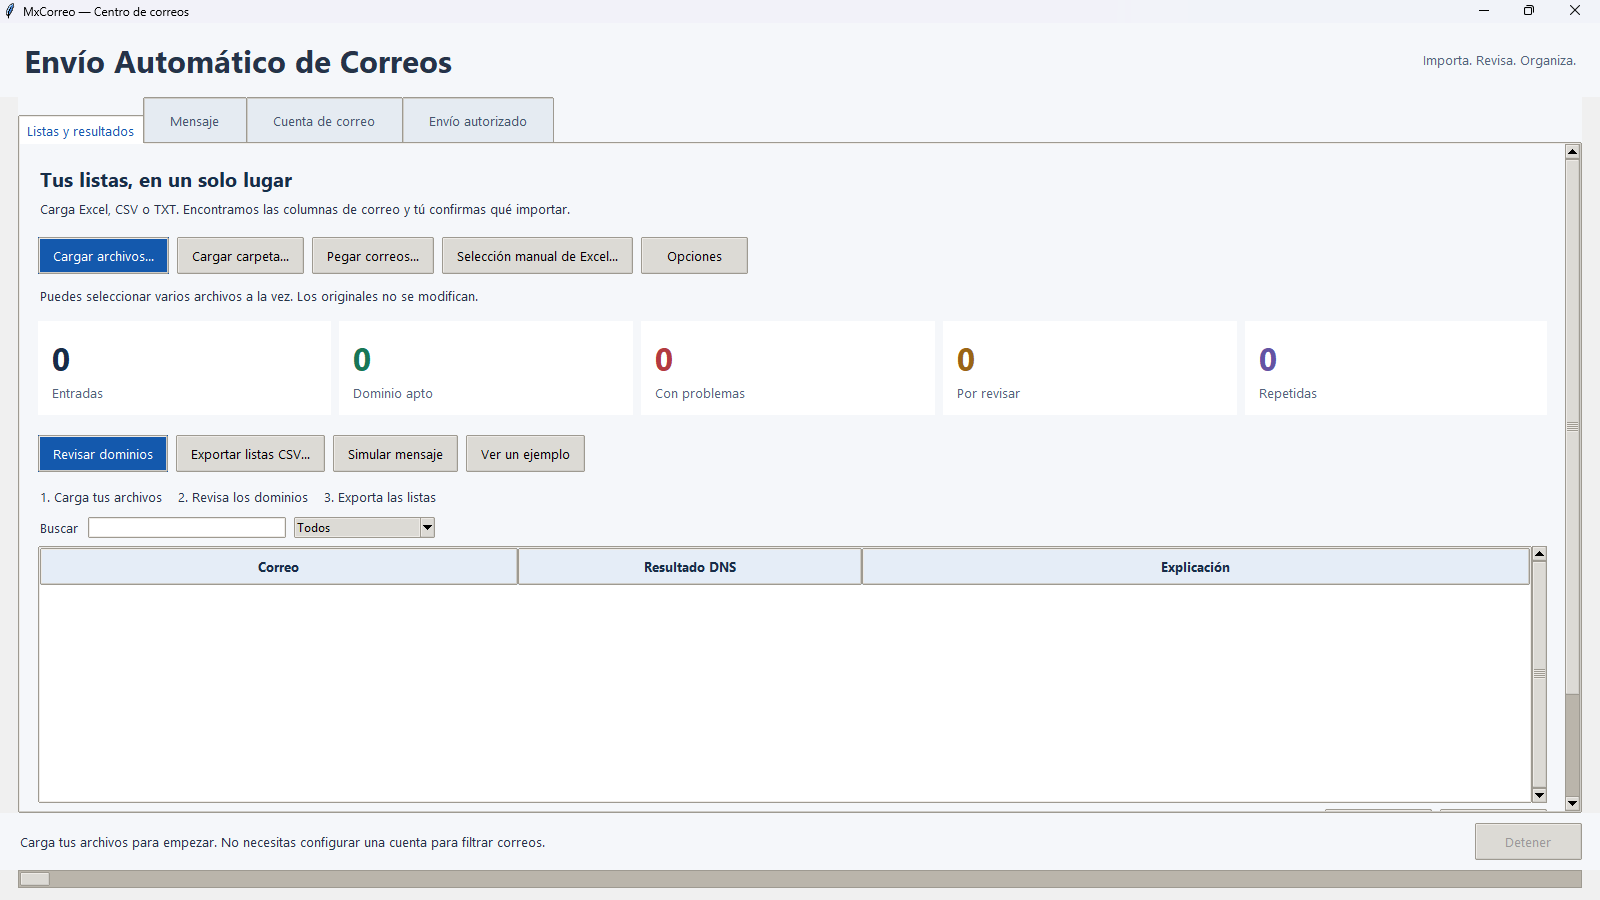
Task: Click the main panel scroll-down arrow
Action: tap(1572, 803)
